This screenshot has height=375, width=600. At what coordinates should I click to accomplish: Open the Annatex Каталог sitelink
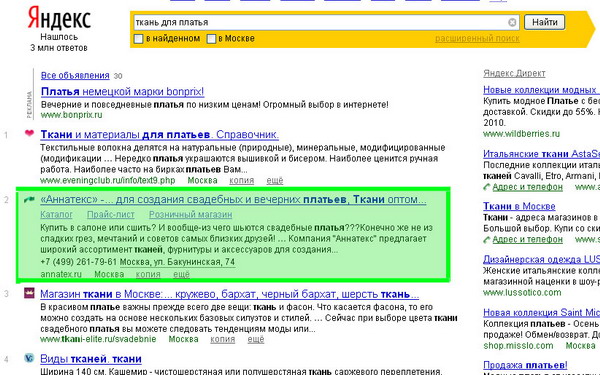coord(56,215)
